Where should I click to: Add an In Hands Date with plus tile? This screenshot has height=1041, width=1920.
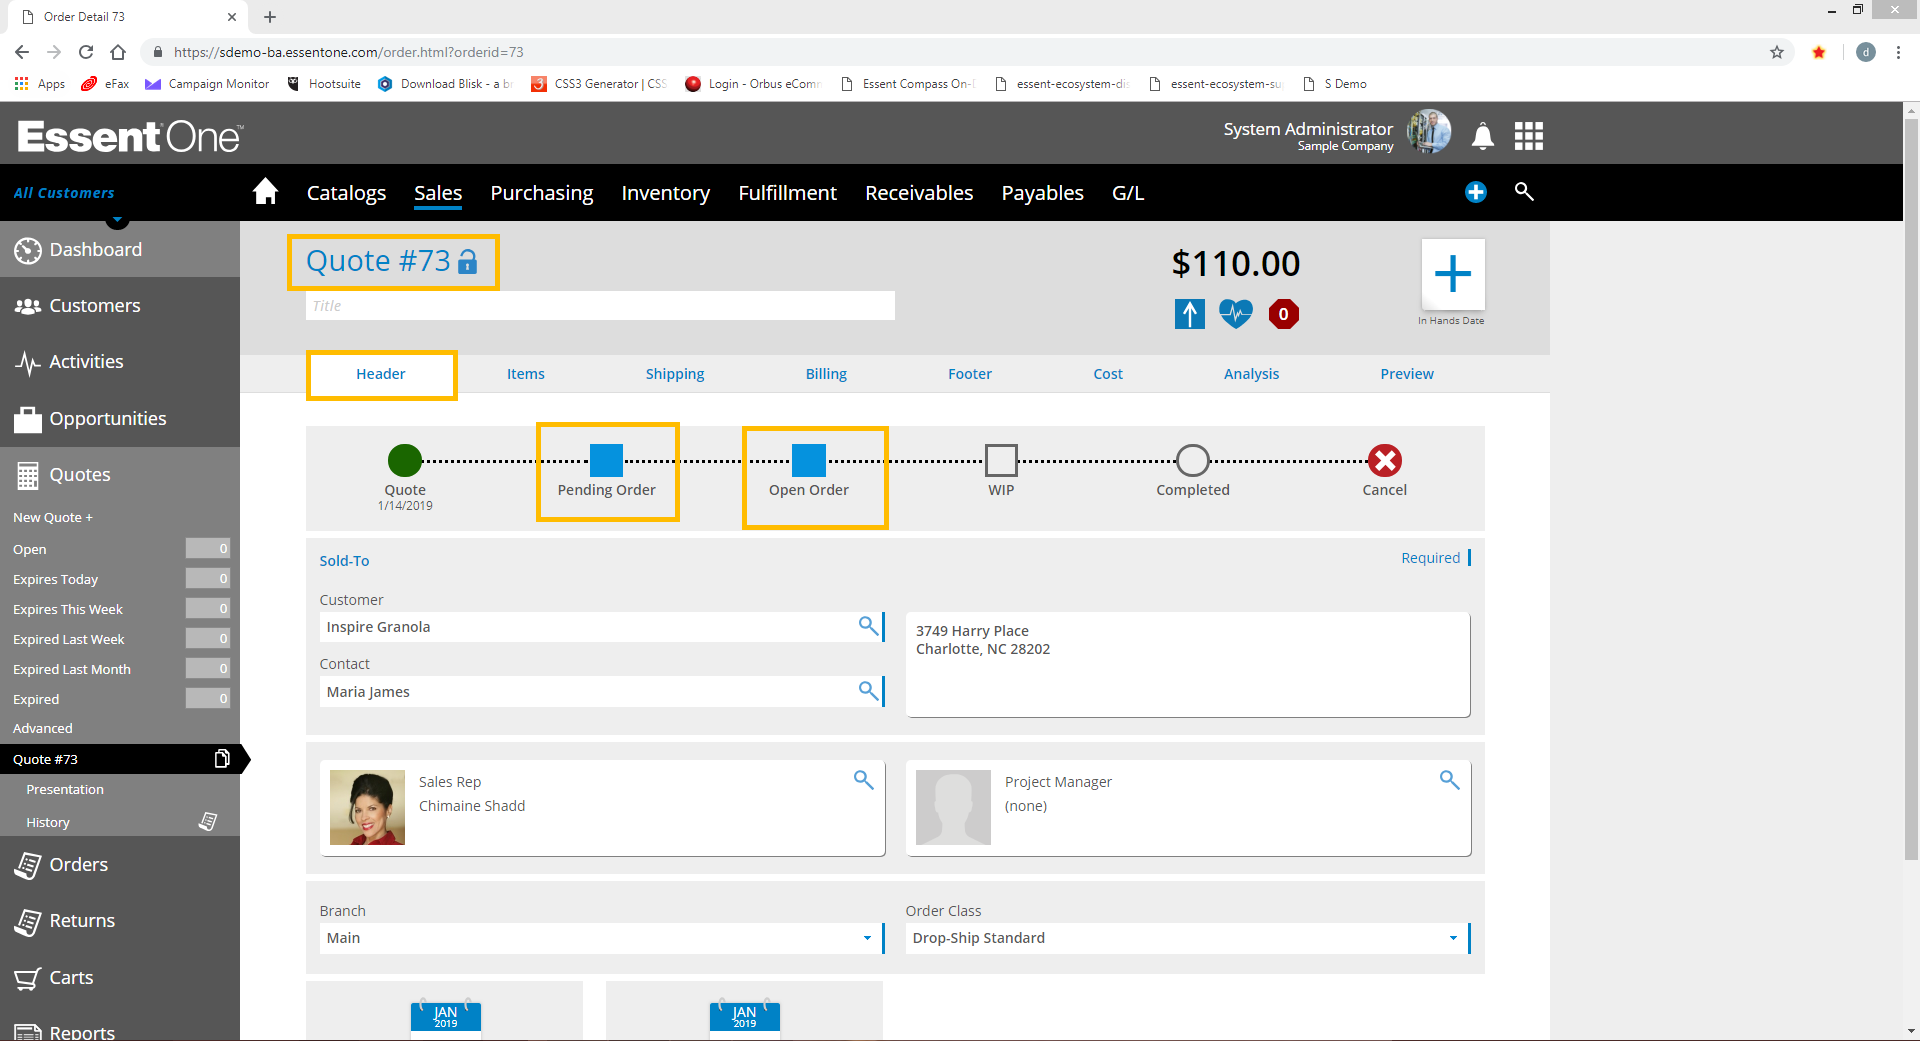[1453, 274]
